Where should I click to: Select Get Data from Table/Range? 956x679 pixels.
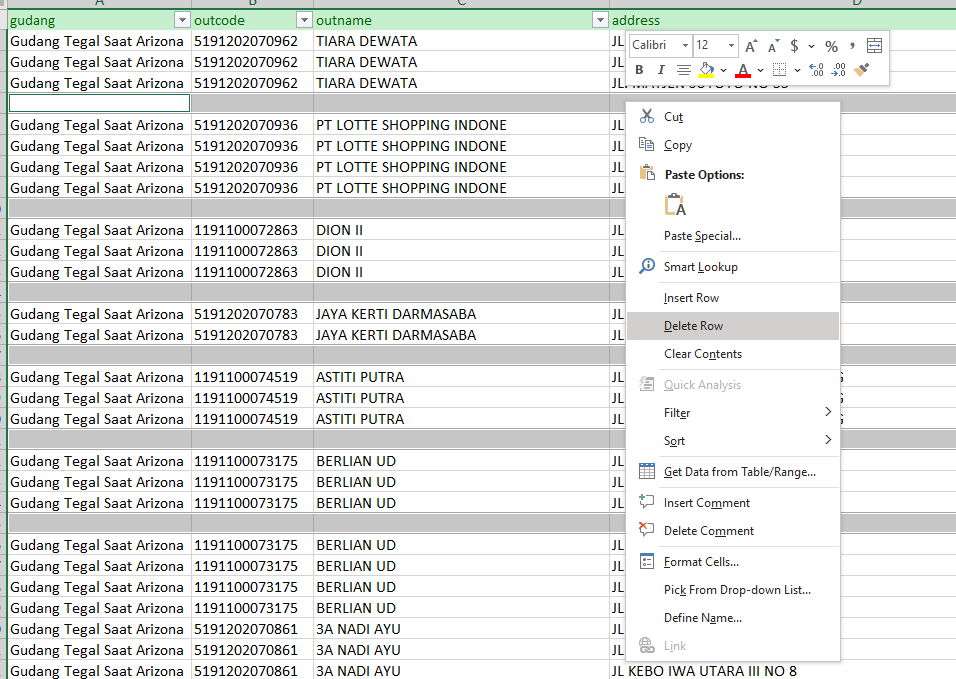[x=733, y=472]
